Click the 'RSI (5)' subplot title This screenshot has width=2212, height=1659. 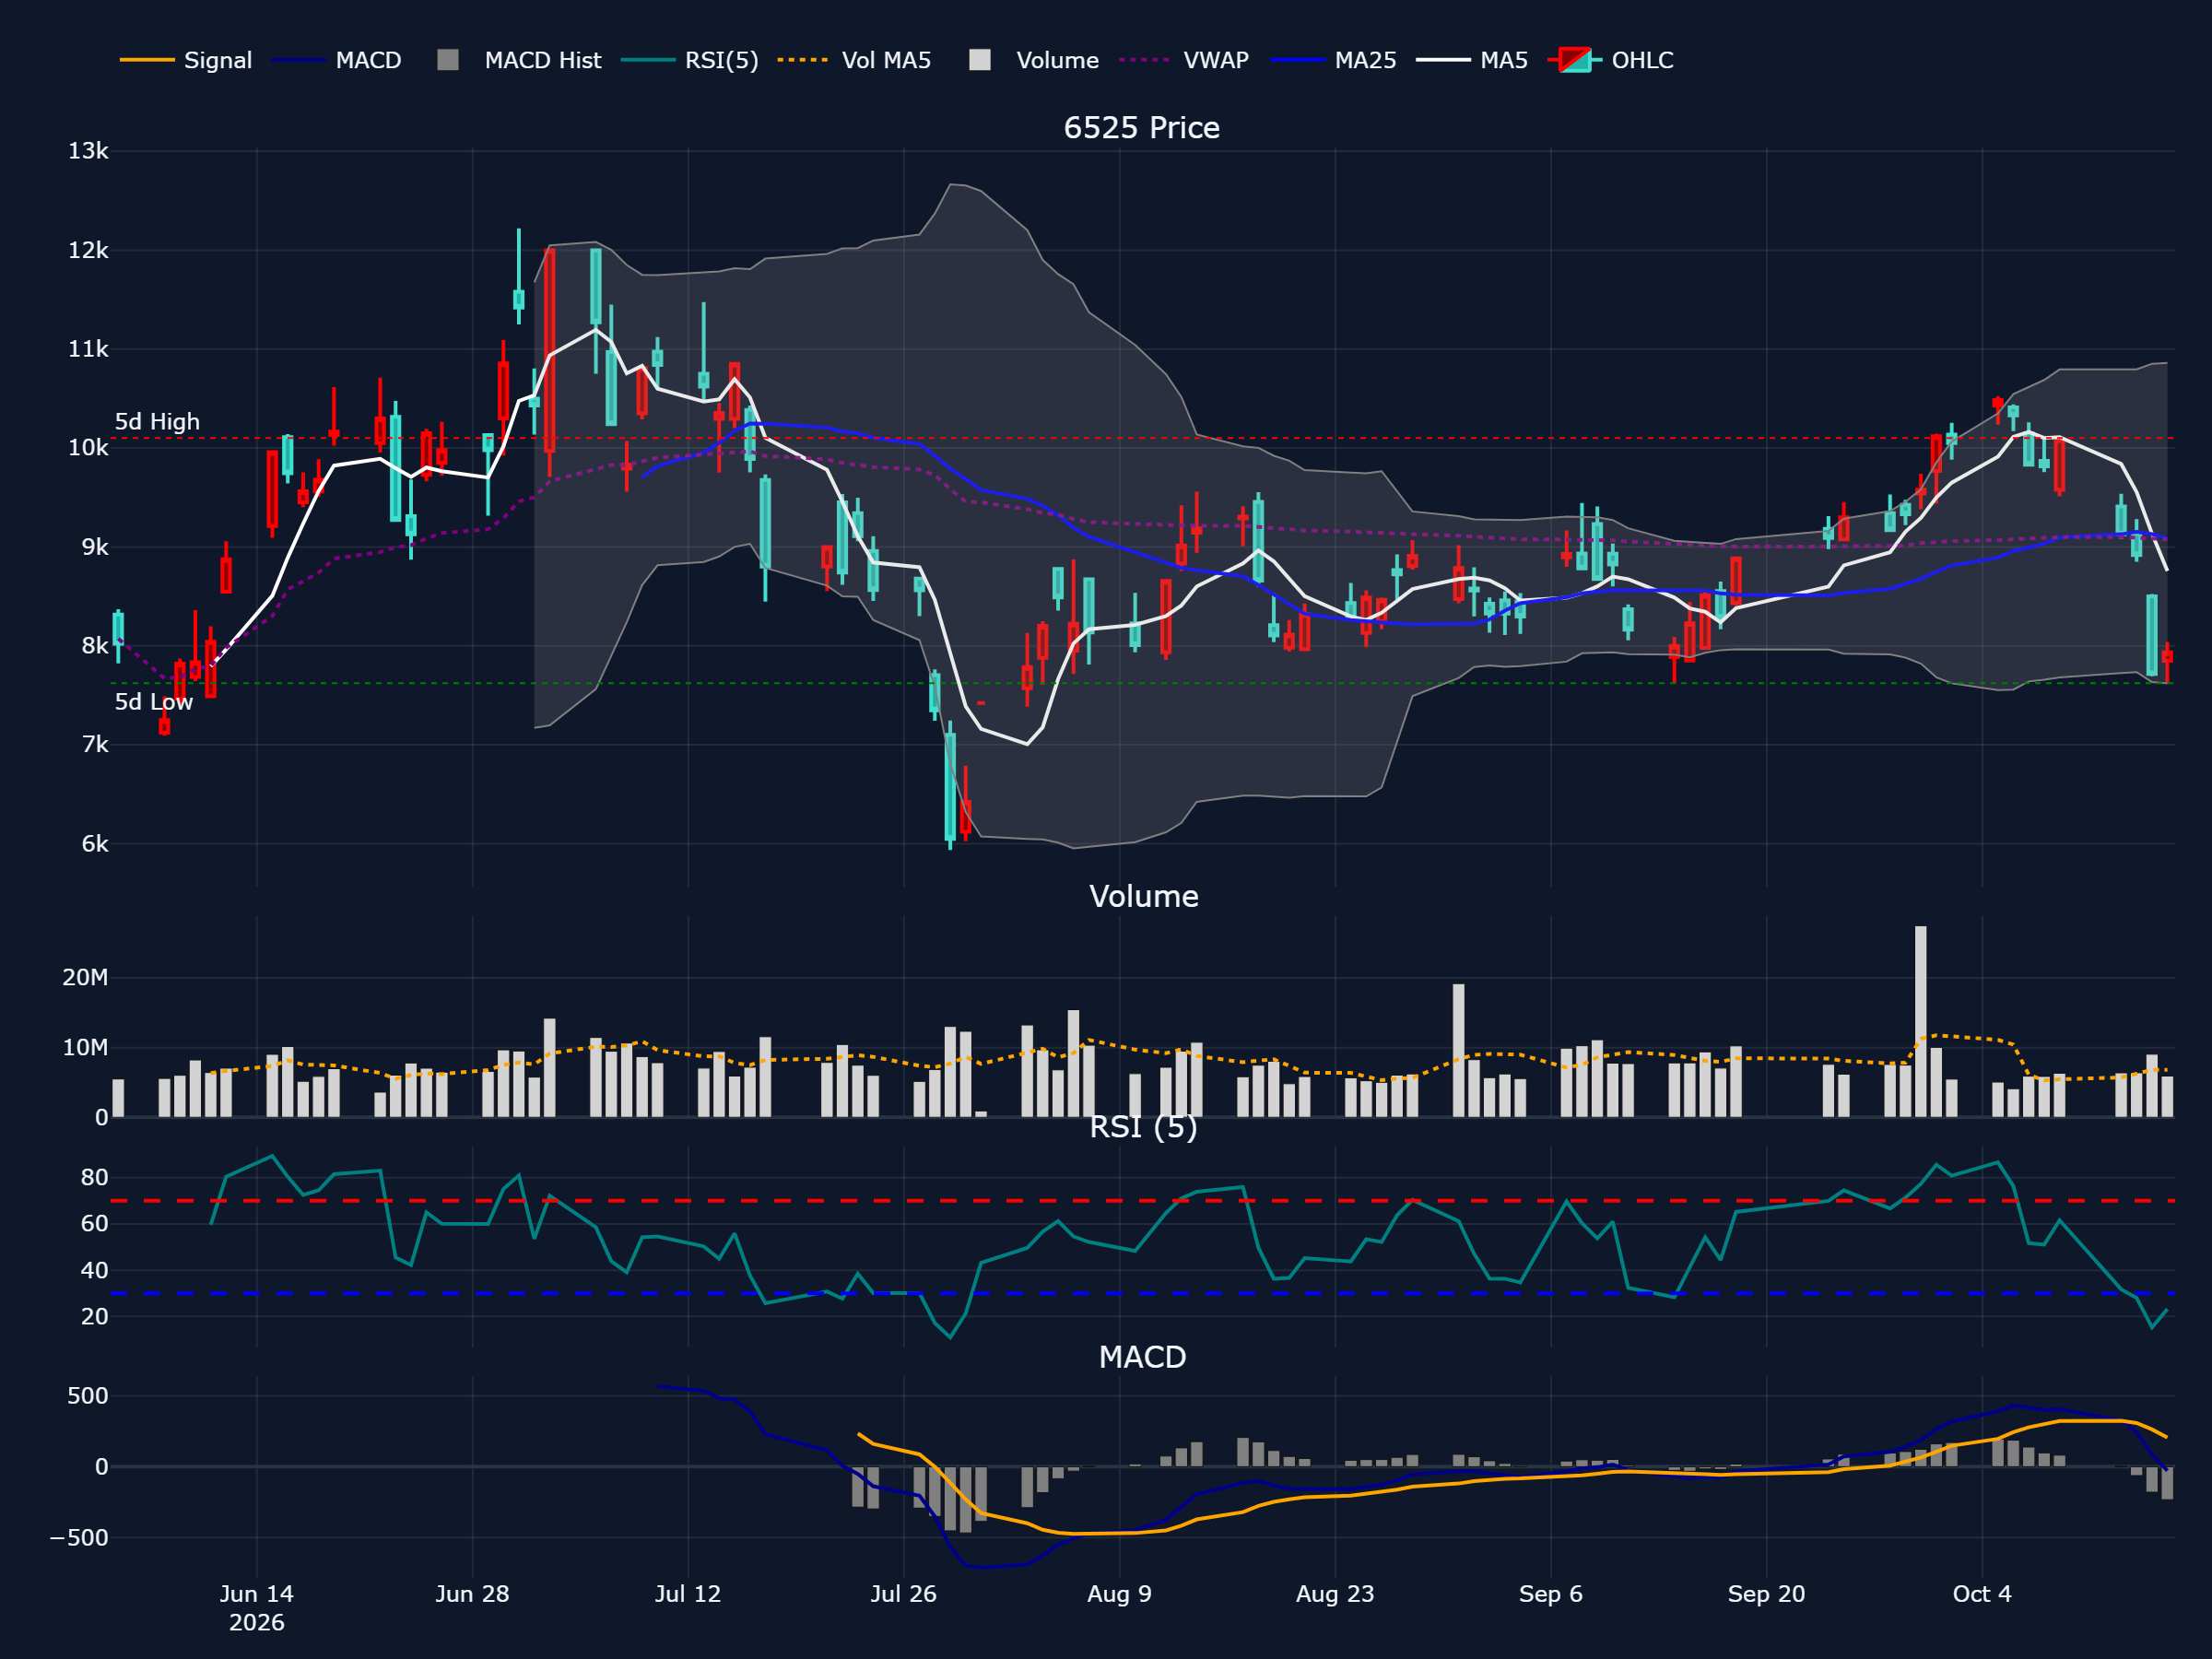pyautogui.click(x=1143, y=1127)
